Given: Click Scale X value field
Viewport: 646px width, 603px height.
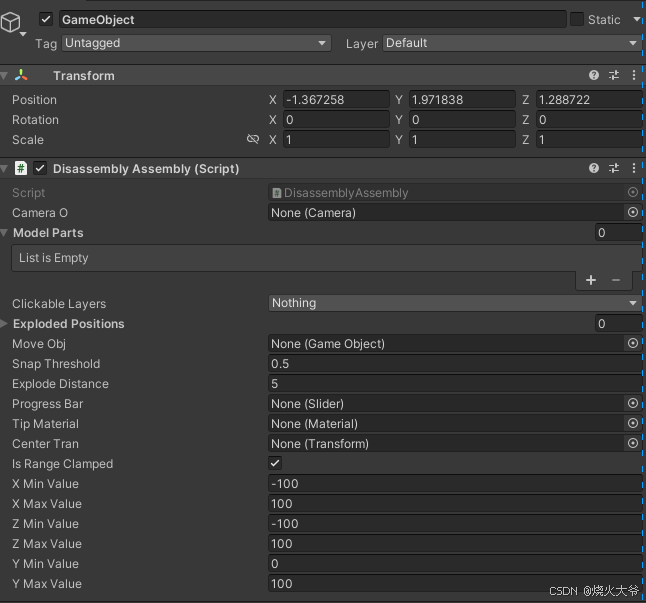Looking at the screenshot, I should click(x=336, y=140).
